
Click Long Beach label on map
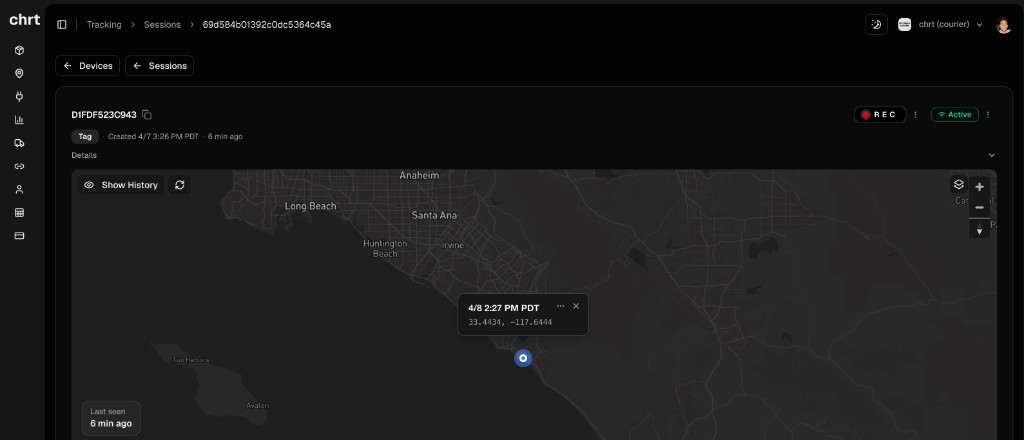click(311, 206)
